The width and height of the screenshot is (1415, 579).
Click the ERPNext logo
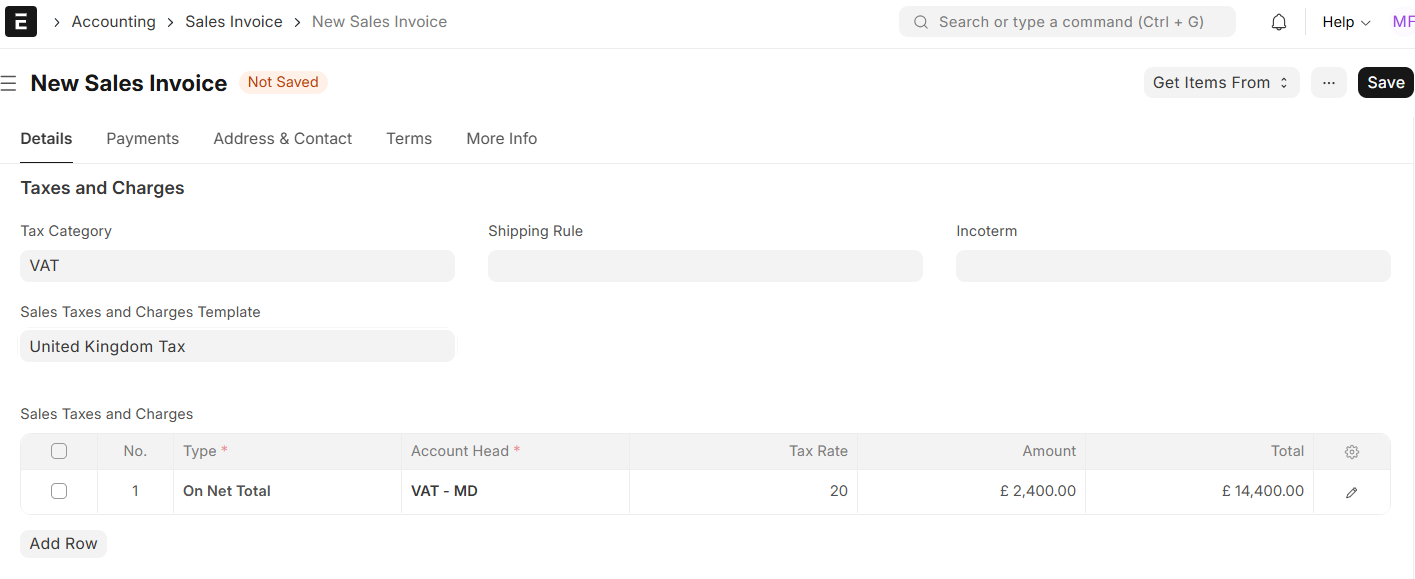click(x=21, y=21)
